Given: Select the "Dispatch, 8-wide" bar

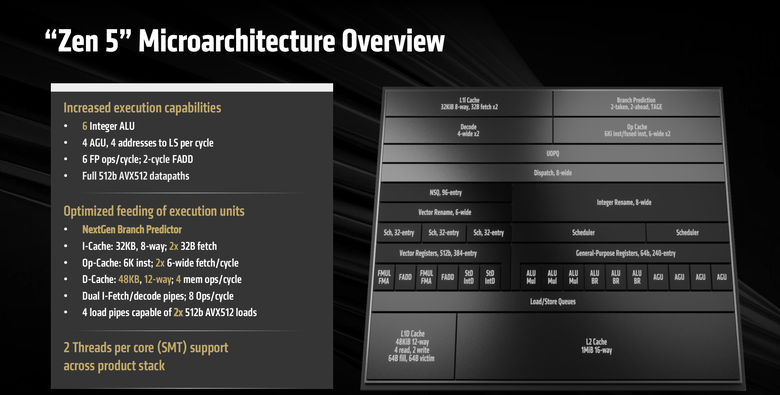Looking at the screenshot, I should (553, 173).
